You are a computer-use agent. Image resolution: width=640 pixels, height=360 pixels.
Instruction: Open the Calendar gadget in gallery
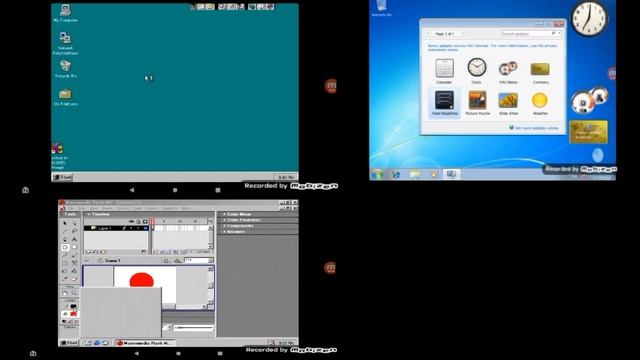click(x=444, y=71)
